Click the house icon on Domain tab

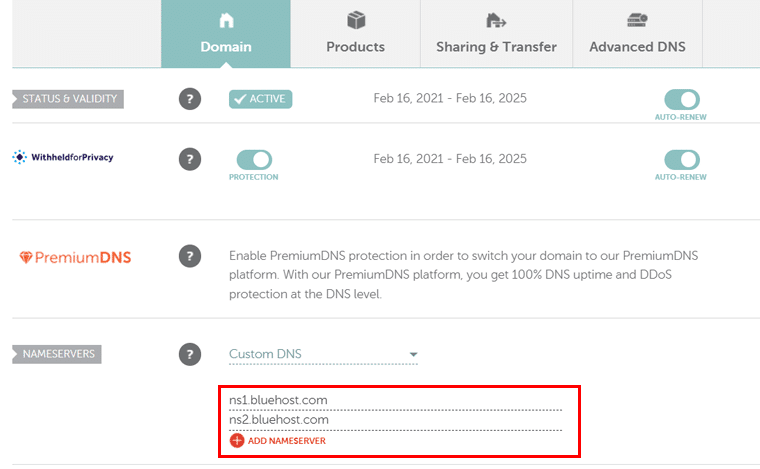tap(226, 20)
